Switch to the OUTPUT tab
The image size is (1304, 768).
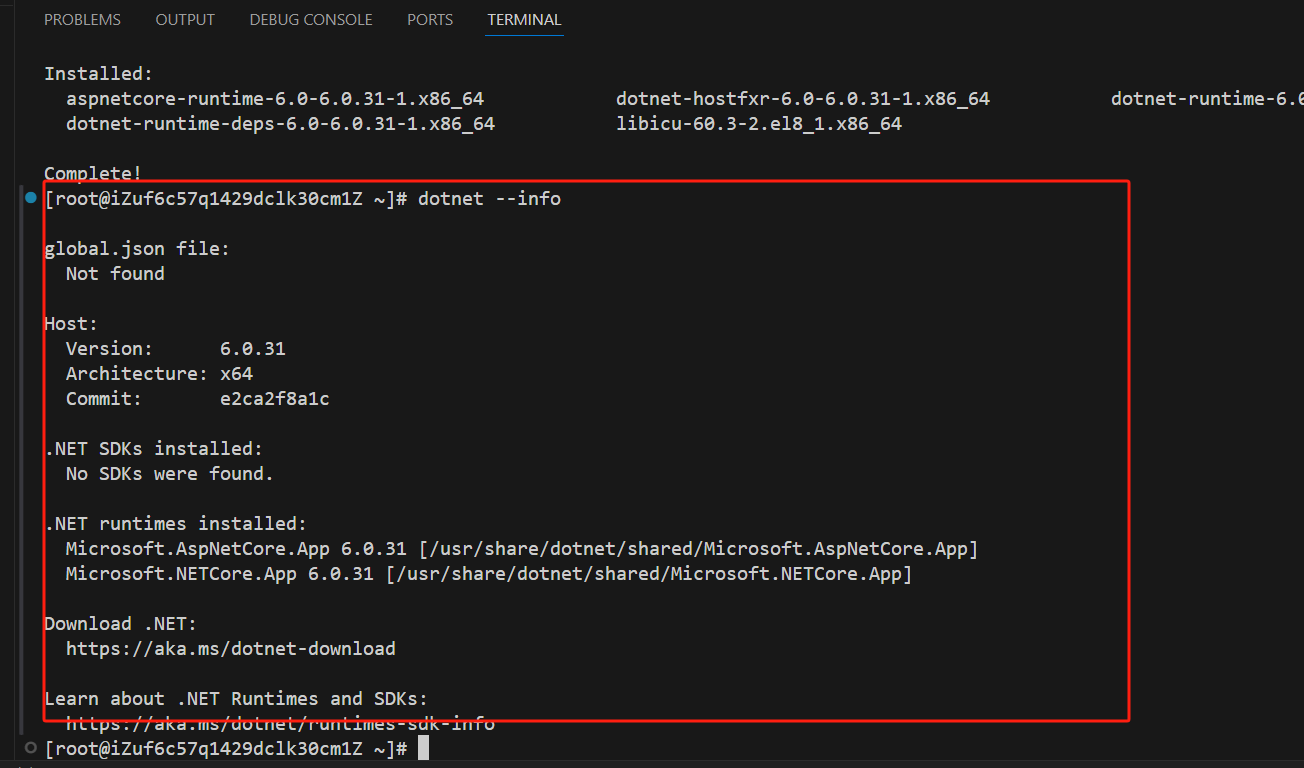184,19
